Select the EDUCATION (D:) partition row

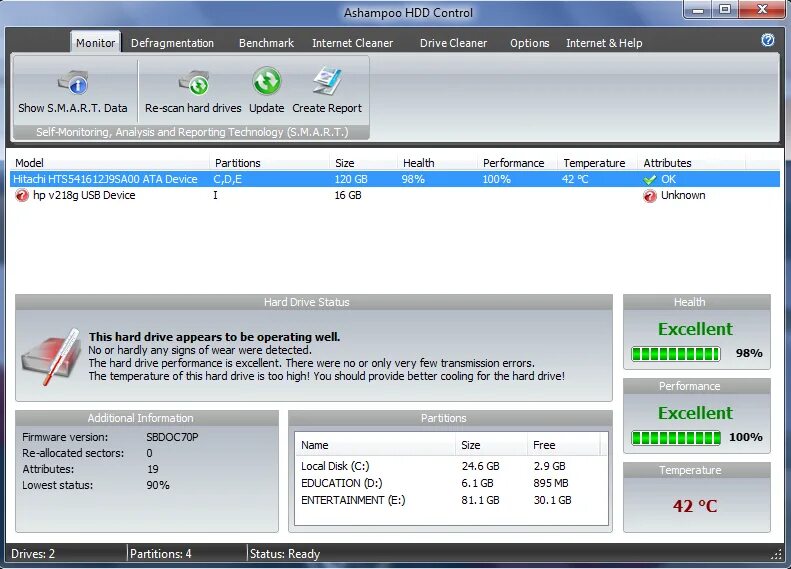451,483
